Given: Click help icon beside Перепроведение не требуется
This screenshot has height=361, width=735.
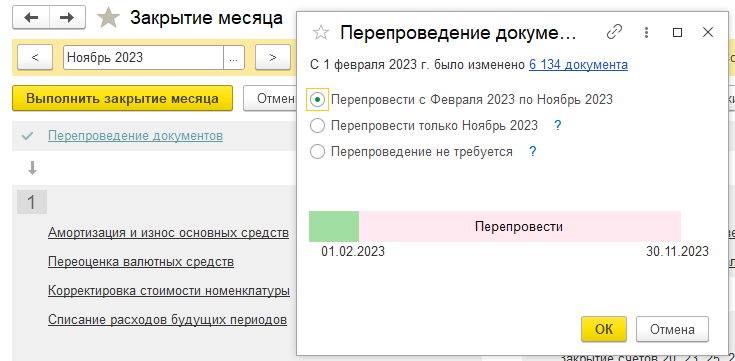Looking at the screenshot, I should click(x=532, y=152).
